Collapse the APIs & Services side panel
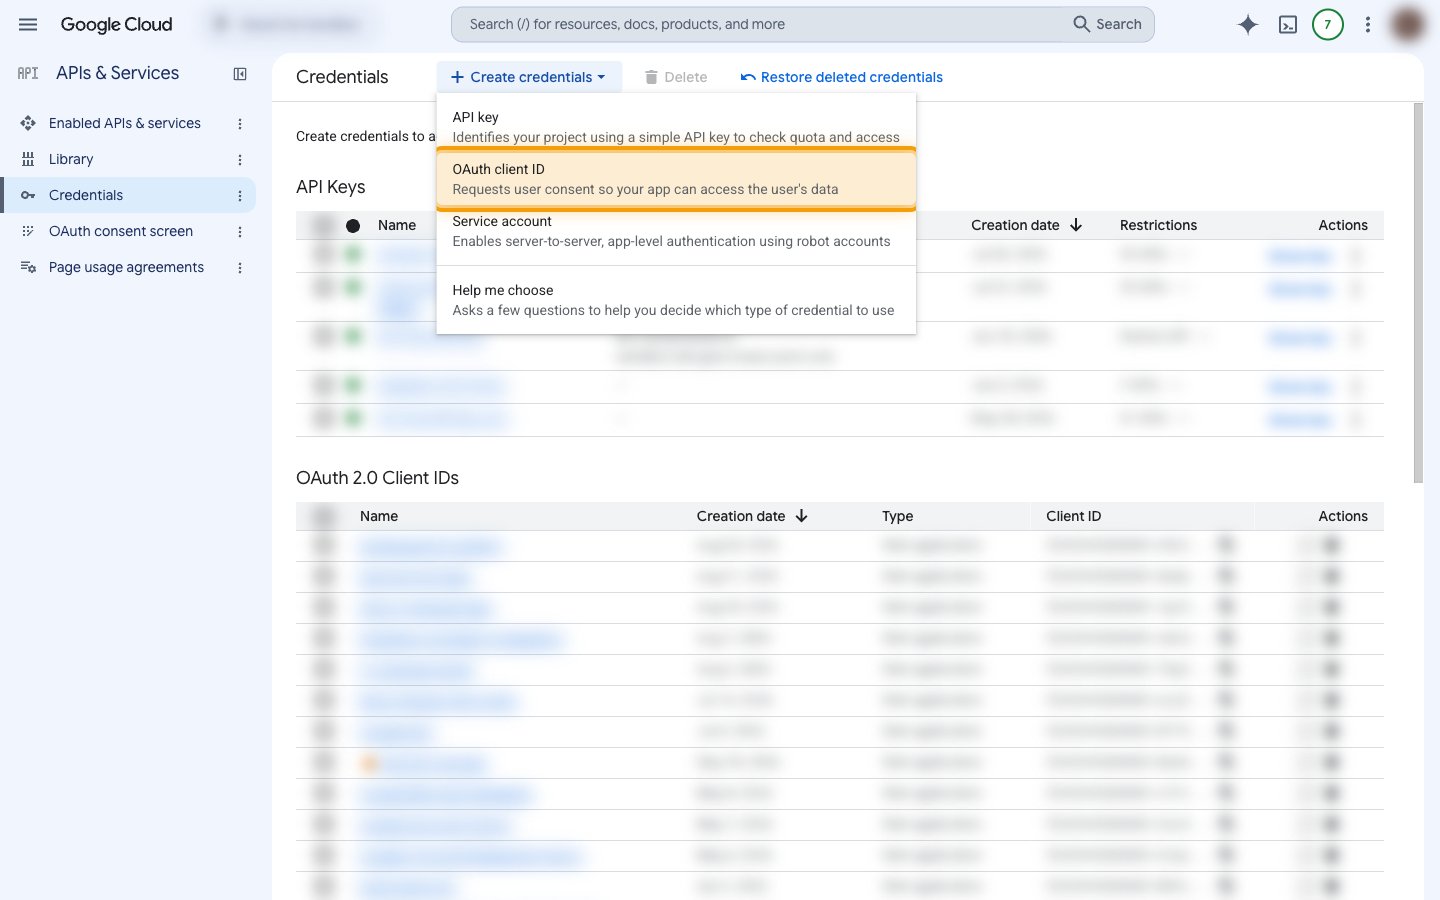This screenshot has width=1440, height=900. (x=240, y=74)
